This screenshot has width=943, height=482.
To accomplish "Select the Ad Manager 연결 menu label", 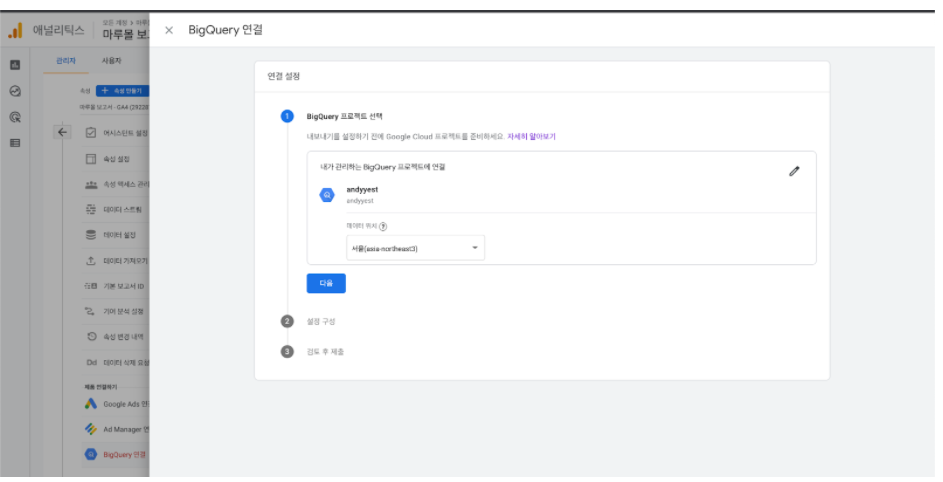I will pos(126,429).
